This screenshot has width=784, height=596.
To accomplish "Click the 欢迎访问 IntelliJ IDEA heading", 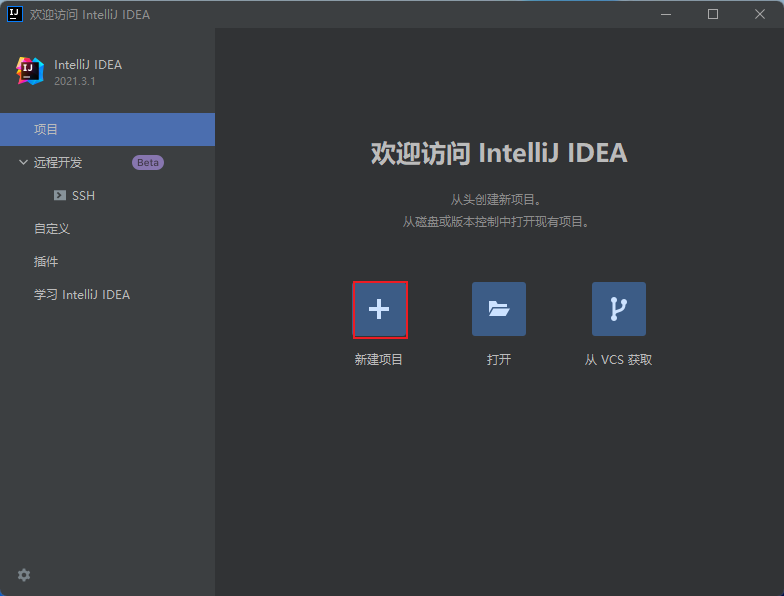I will 499,153.
